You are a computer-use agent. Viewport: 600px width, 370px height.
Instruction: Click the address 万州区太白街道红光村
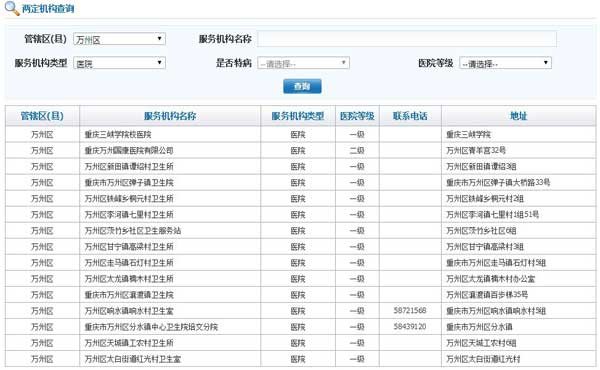[x=483, y=360]
